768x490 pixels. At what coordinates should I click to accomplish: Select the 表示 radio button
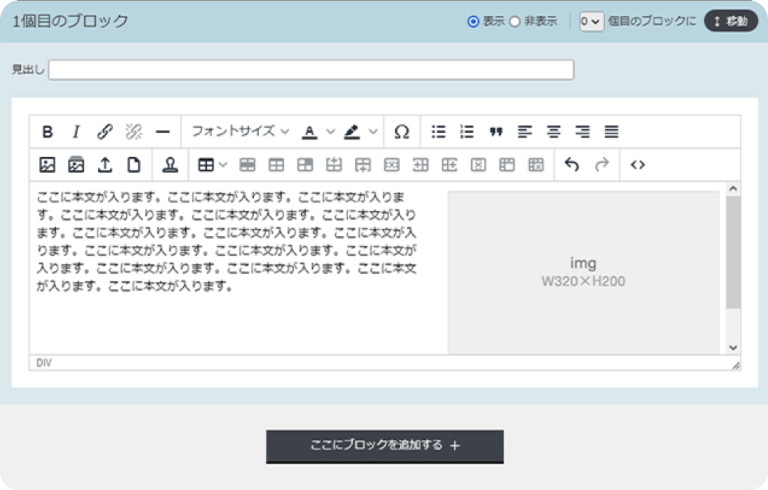click(x=473, y=22)
